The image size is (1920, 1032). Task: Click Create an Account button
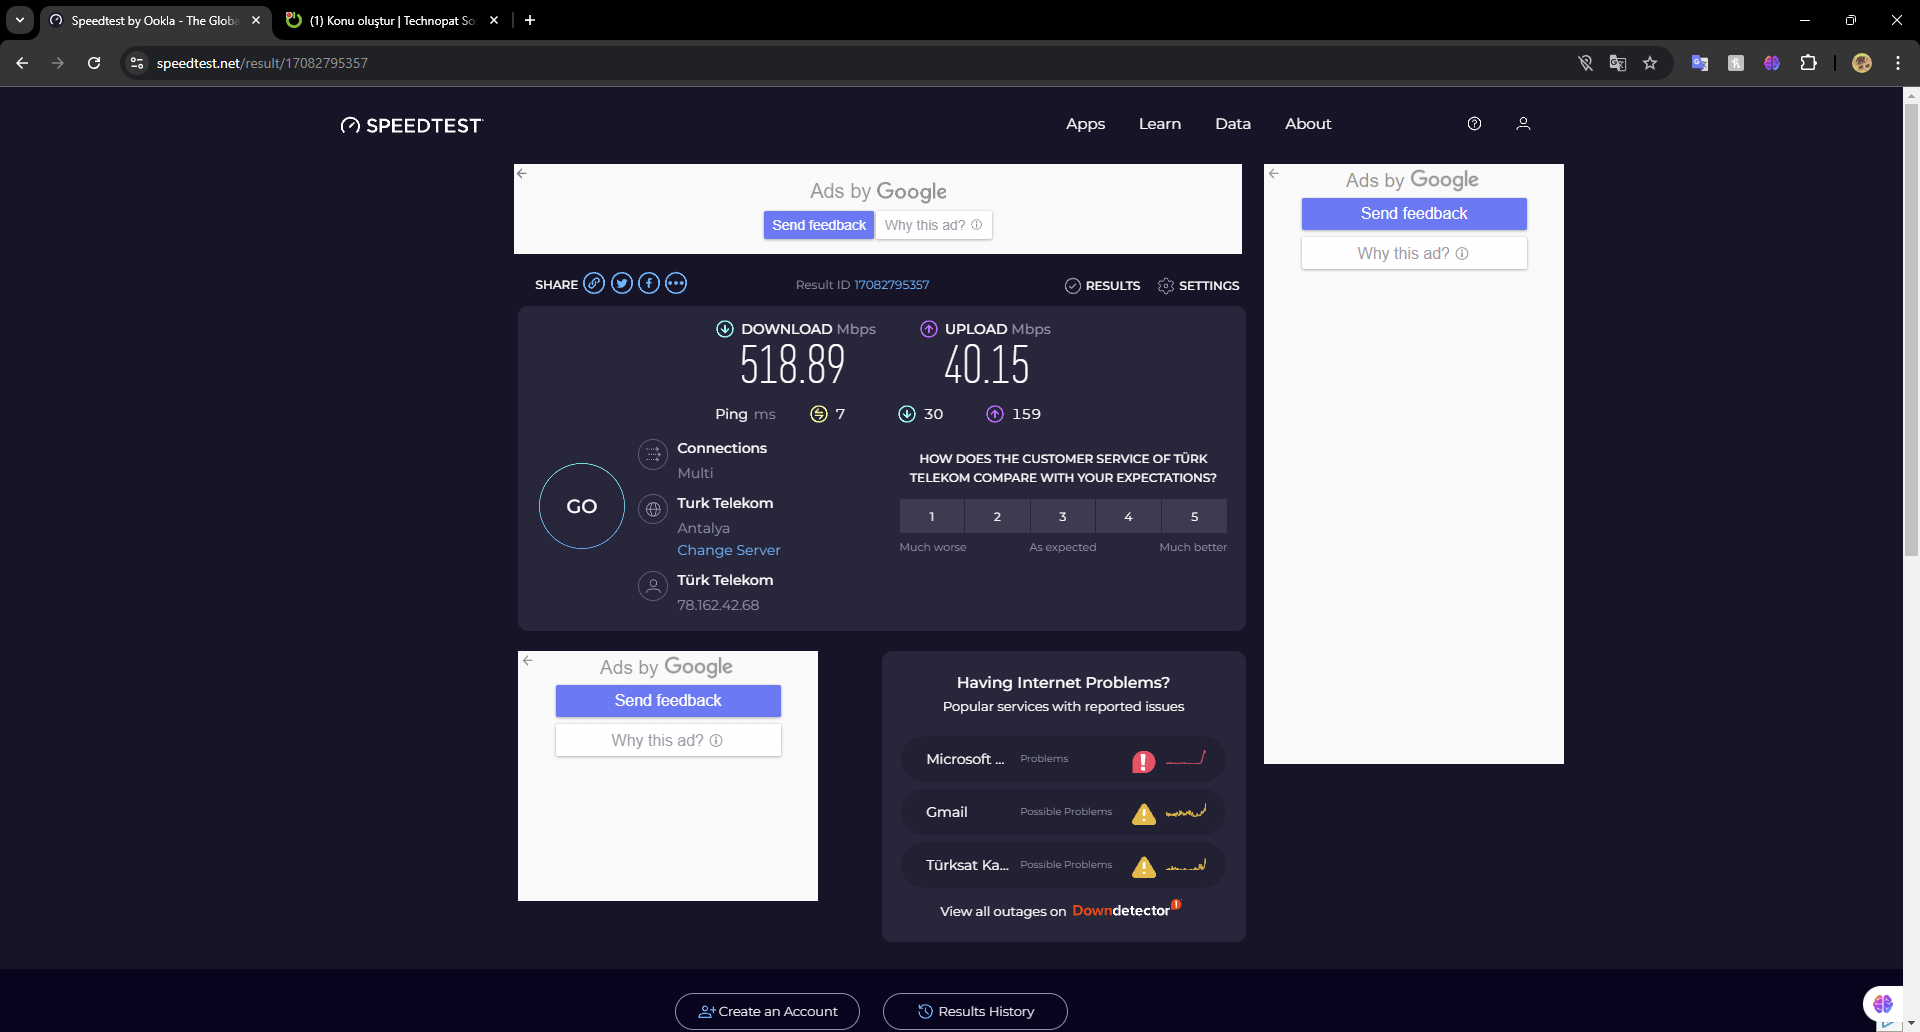[x=767, y=1011]
